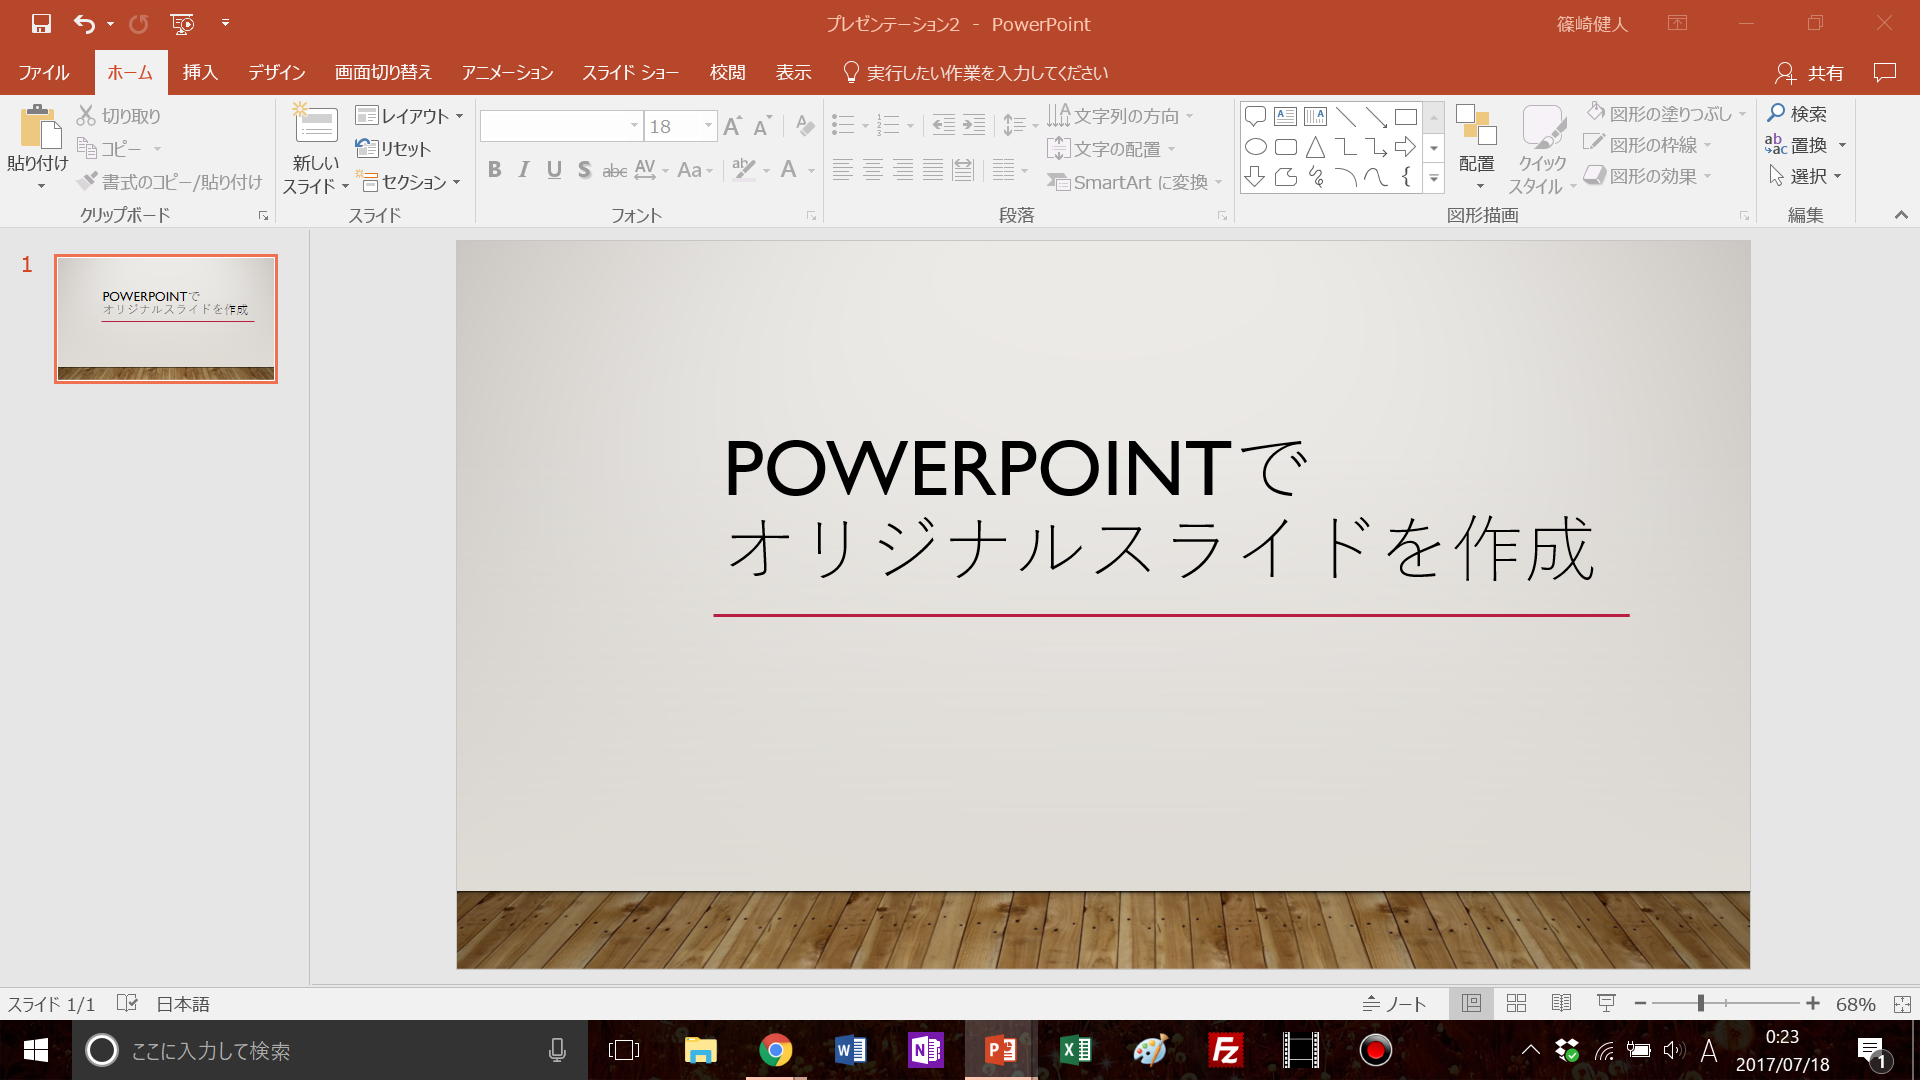
Task: Decrease list indent level
Action: pos(943,125)
